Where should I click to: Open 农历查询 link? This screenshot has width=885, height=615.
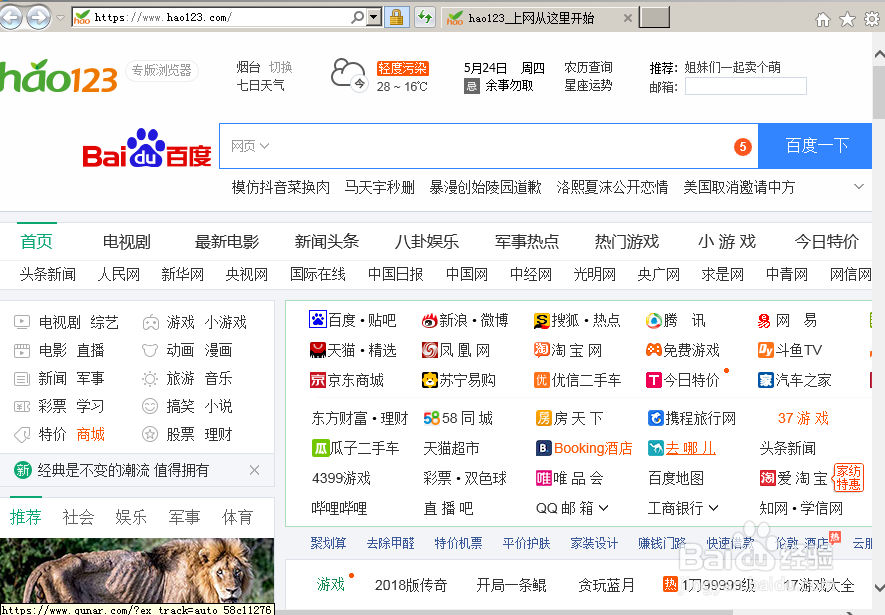[588, 68]
